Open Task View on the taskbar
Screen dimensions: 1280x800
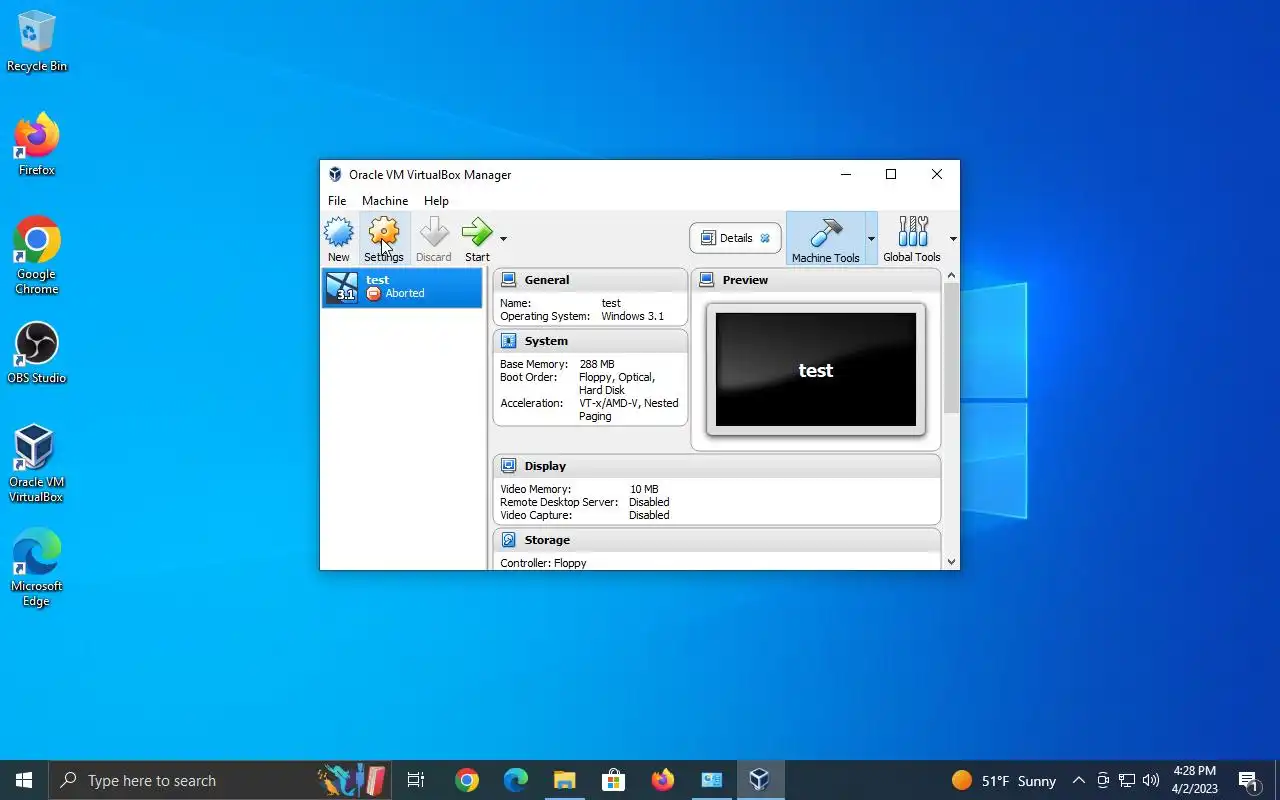(416, 780)
